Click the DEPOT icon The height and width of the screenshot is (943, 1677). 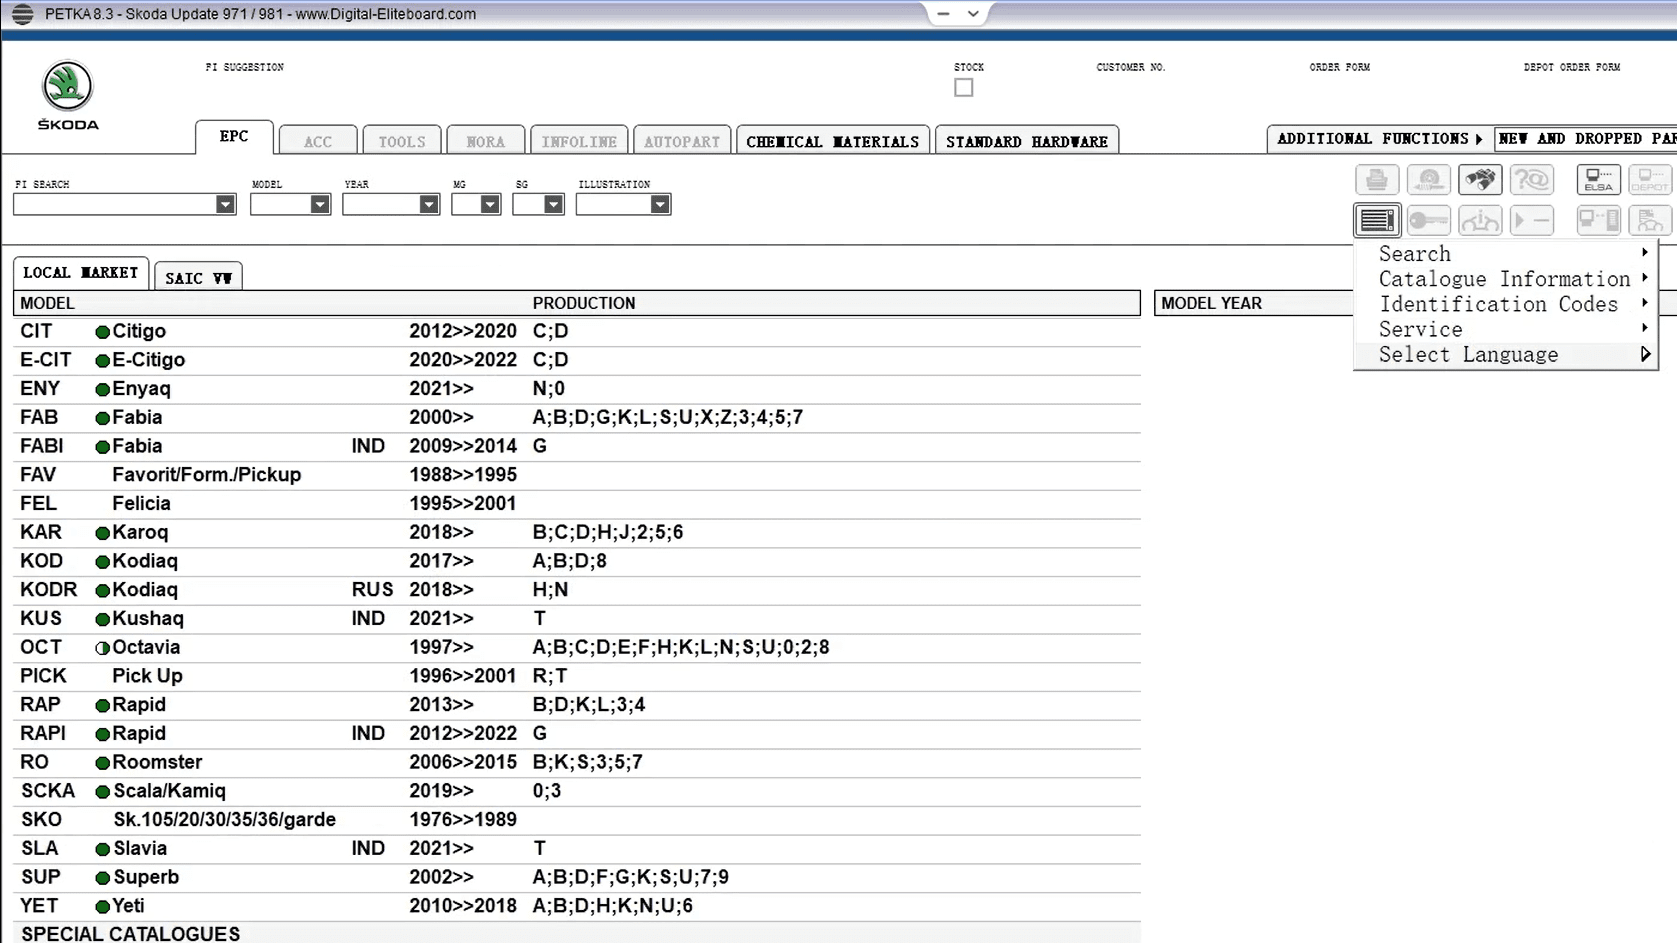[x=1649, y=180]
